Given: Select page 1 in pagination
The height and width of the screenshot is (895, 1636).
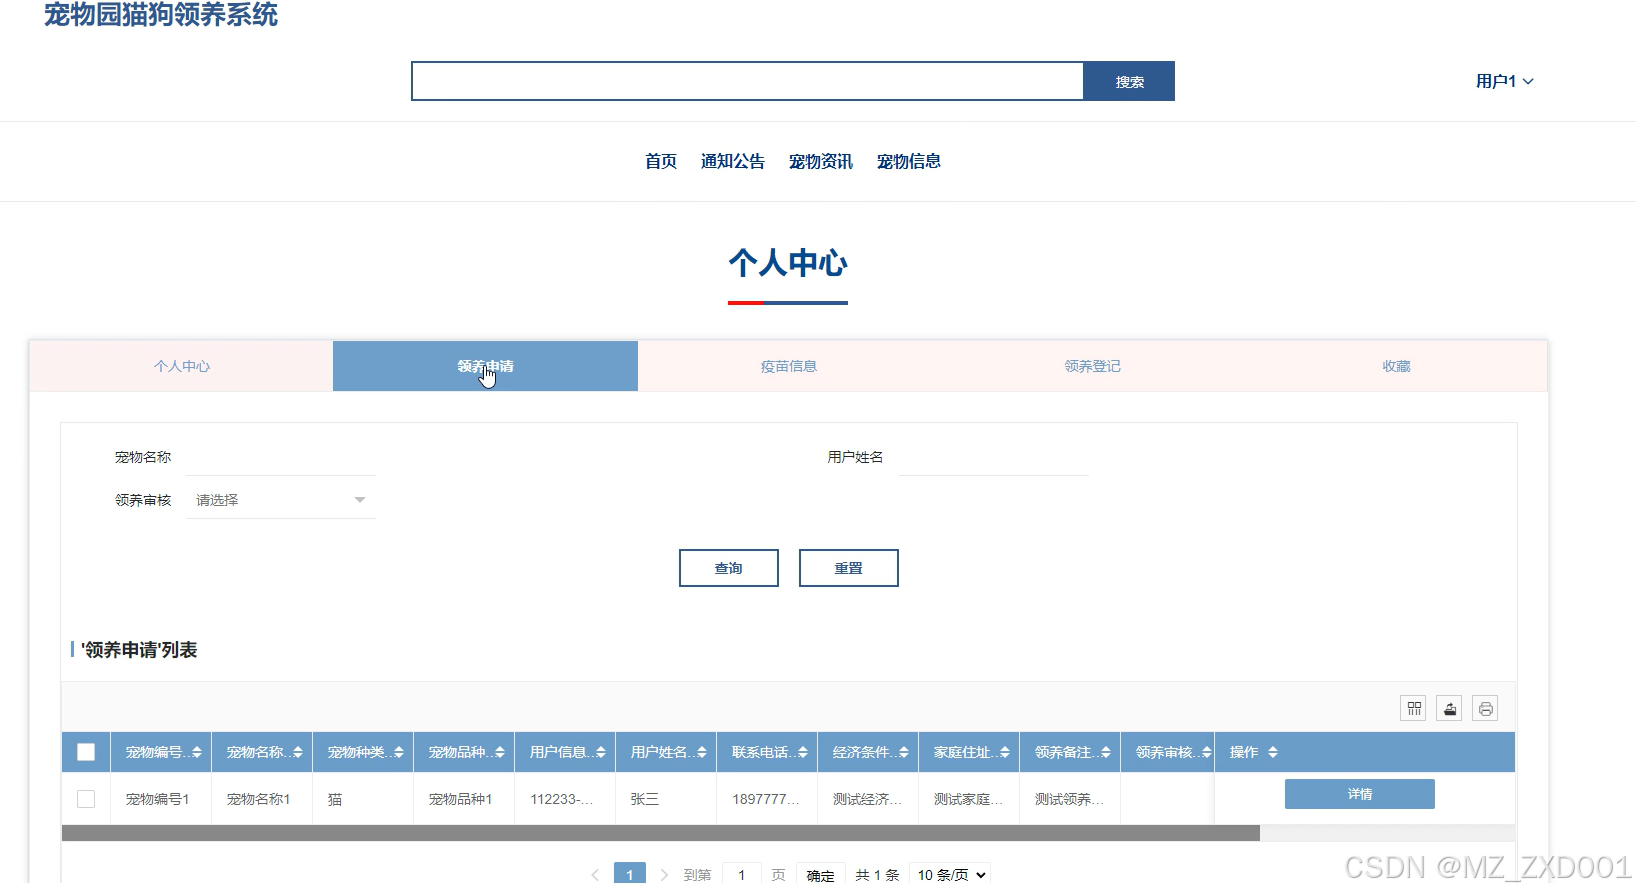Looking at the screenshot, I should (x=630, y=875).
